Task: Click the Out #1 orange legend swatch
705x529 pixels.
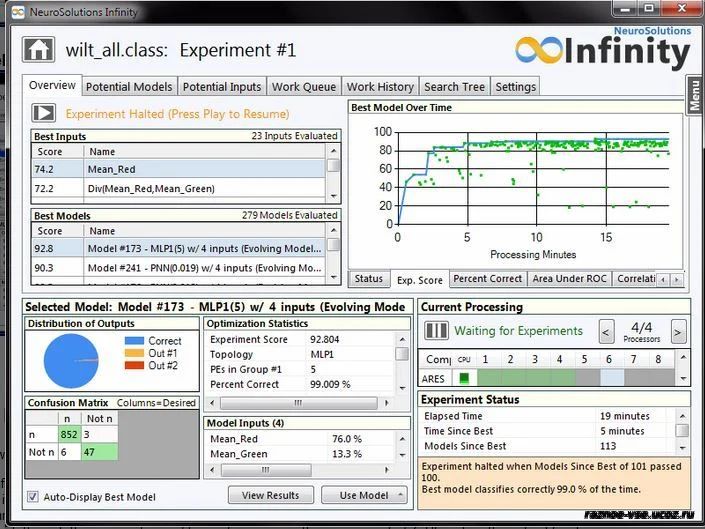Action: pyautogui.click(x=134, y=353)
